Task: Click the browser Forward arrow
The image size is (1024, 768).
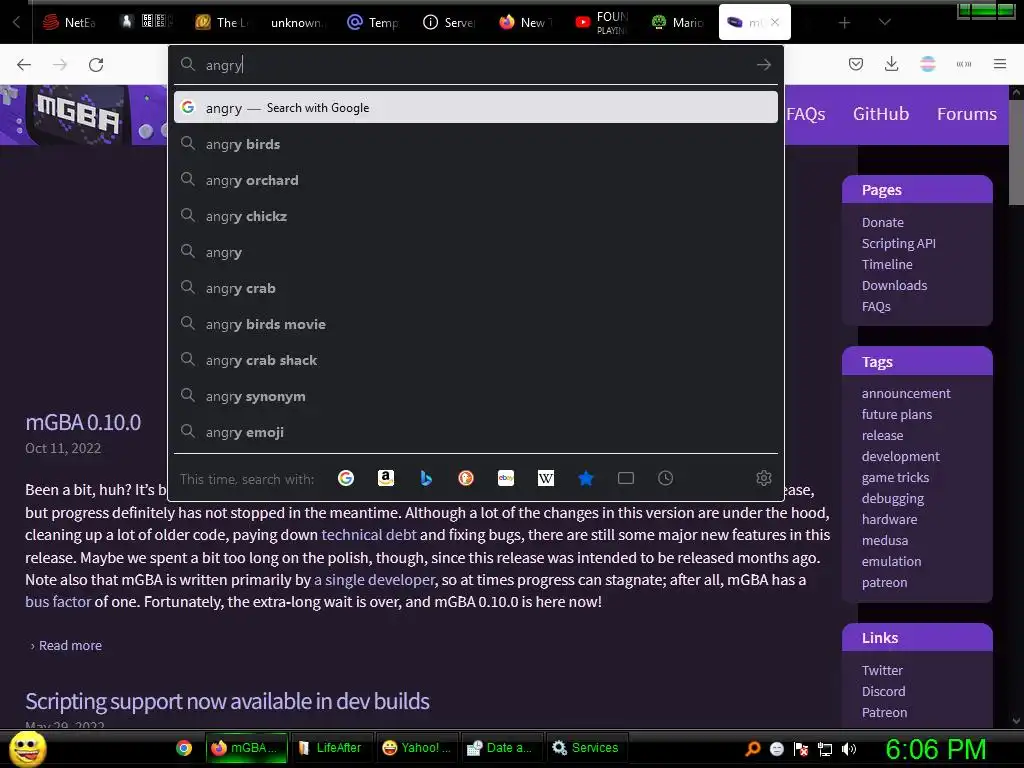Action: [60, 65]
